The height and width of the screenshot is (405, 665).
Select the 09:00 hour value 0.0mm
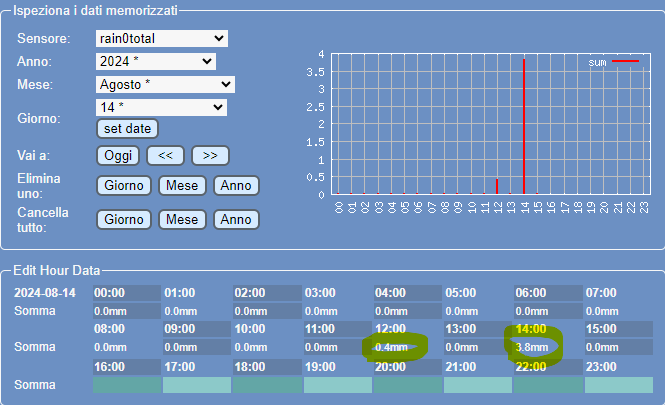(197, 347)
